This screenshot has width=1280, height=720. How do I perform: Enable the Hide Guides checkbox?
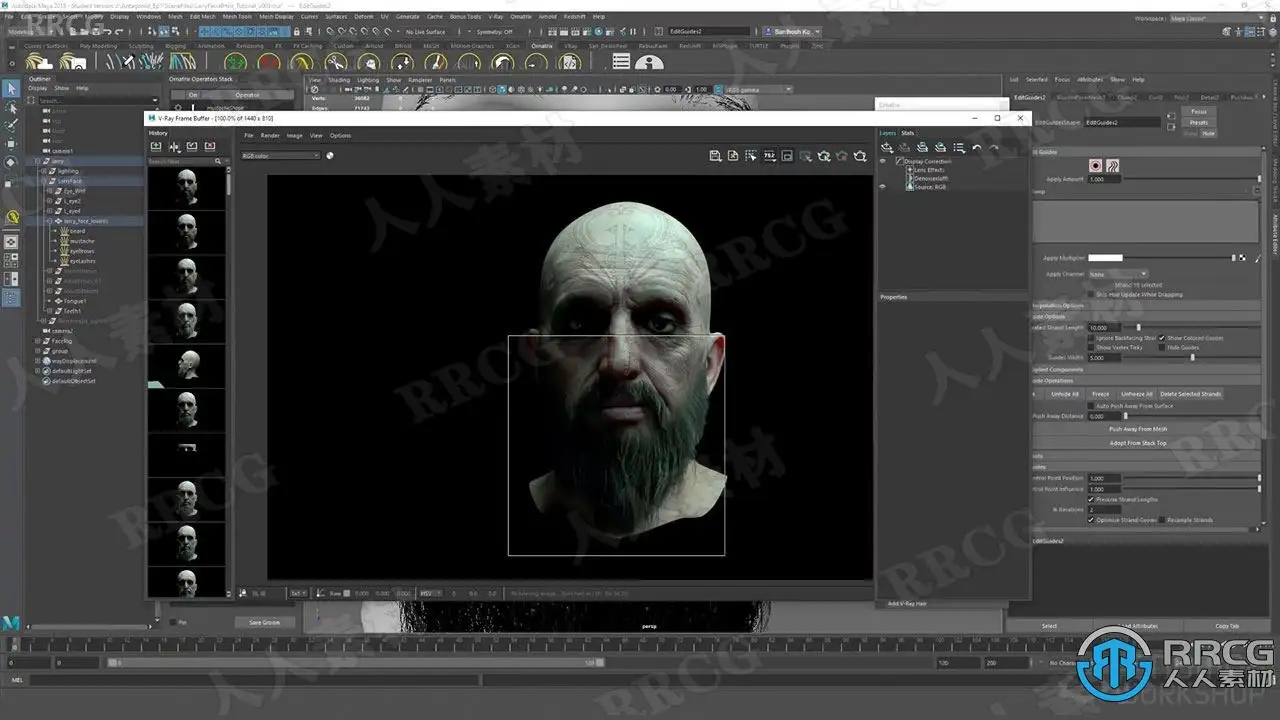pos(1162,347)
